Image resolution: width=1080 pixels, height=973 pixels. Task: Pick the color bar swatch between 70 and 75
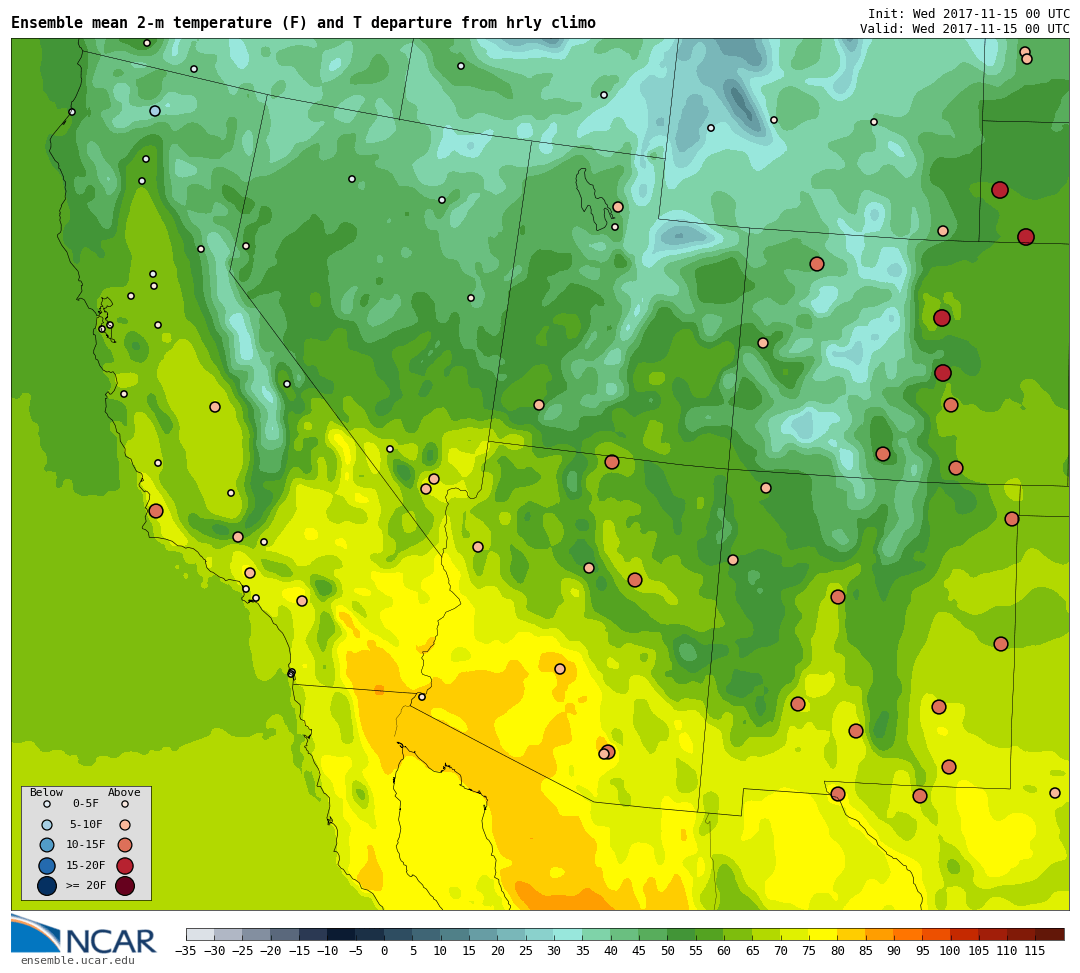[x=795, y=934]
